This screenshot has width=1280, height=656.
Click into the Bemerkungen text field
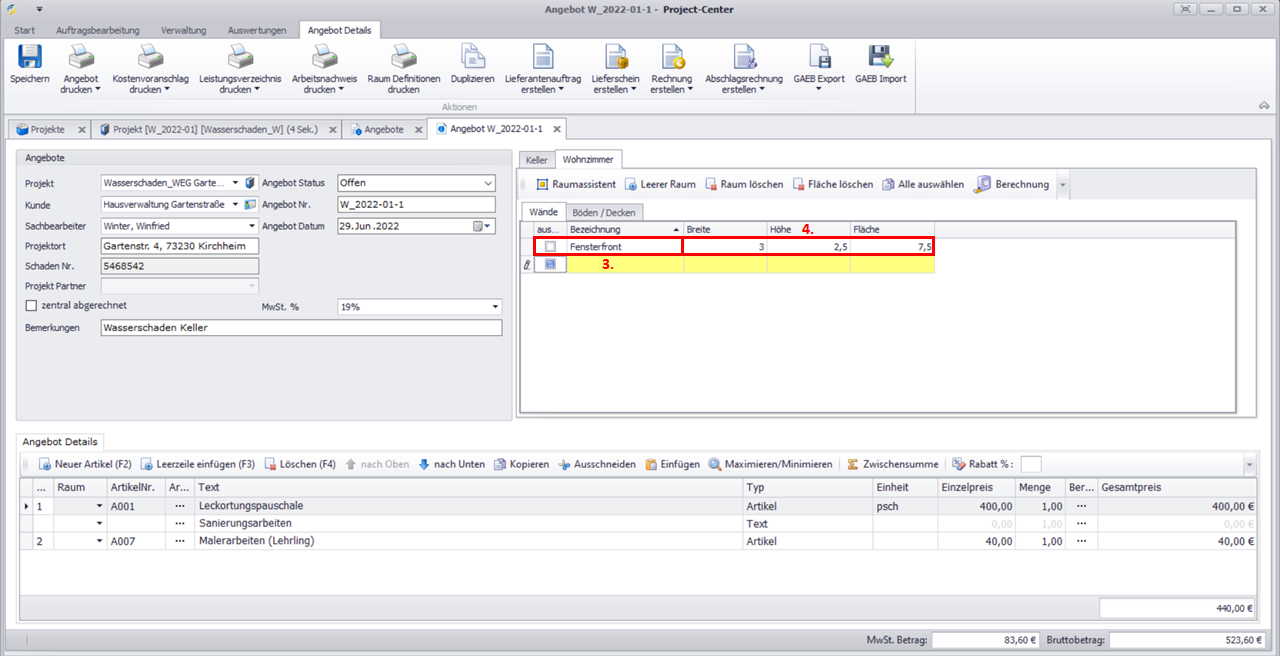(x=300, y=328)
